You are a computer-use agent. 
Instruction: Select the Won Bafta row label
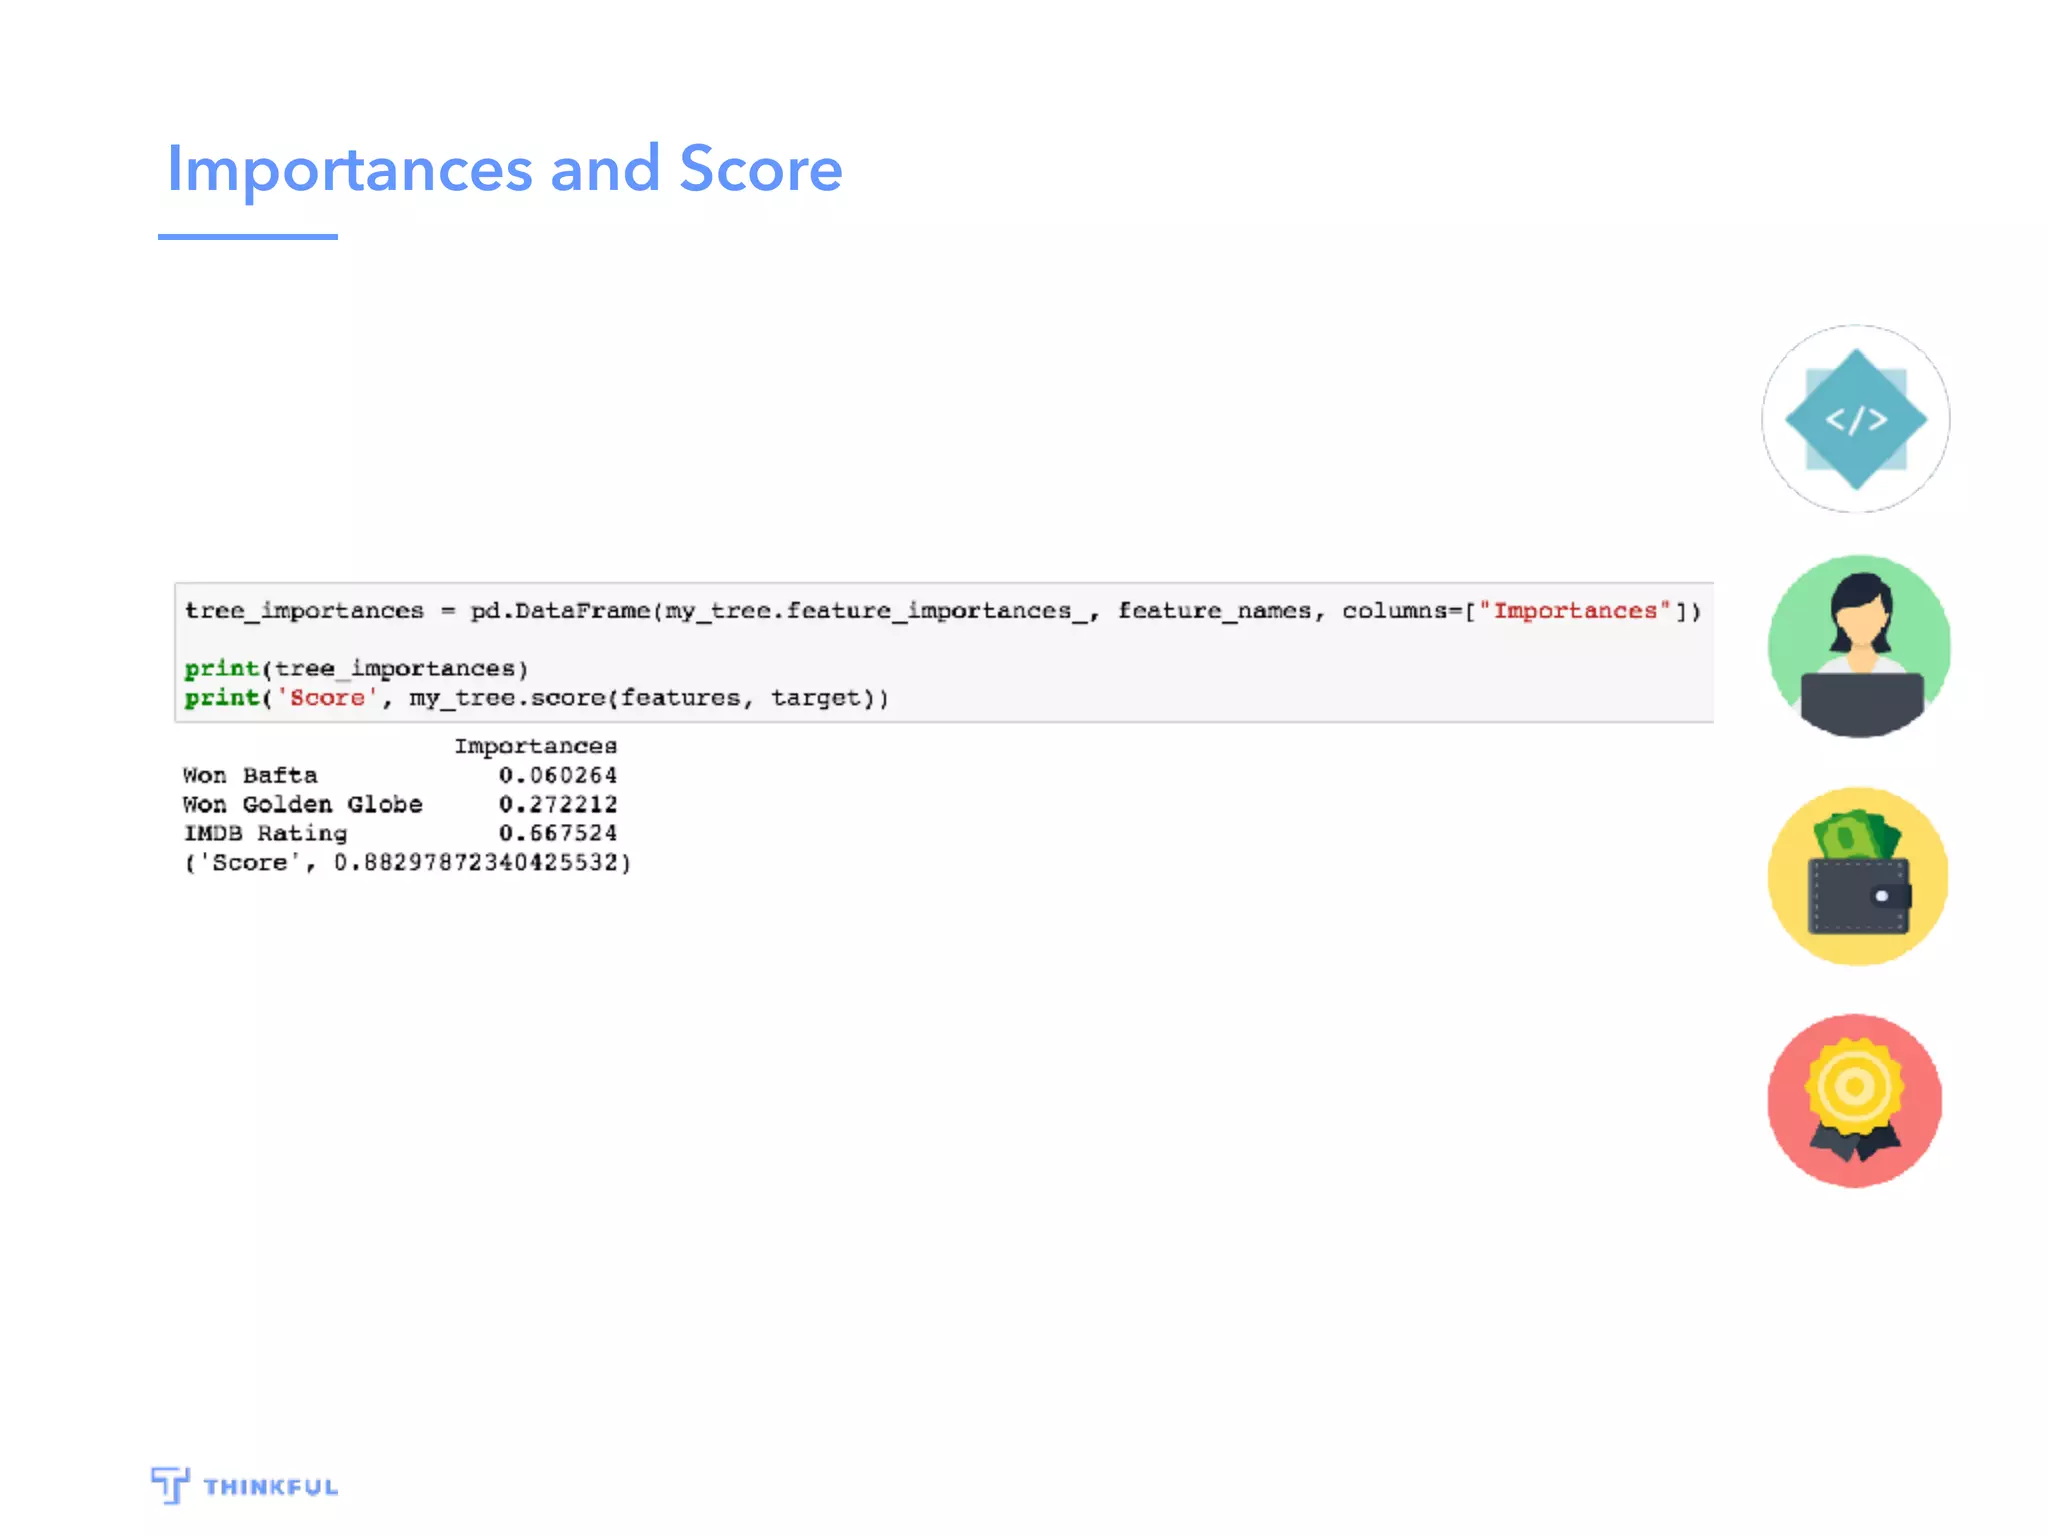tap(250, 775)
